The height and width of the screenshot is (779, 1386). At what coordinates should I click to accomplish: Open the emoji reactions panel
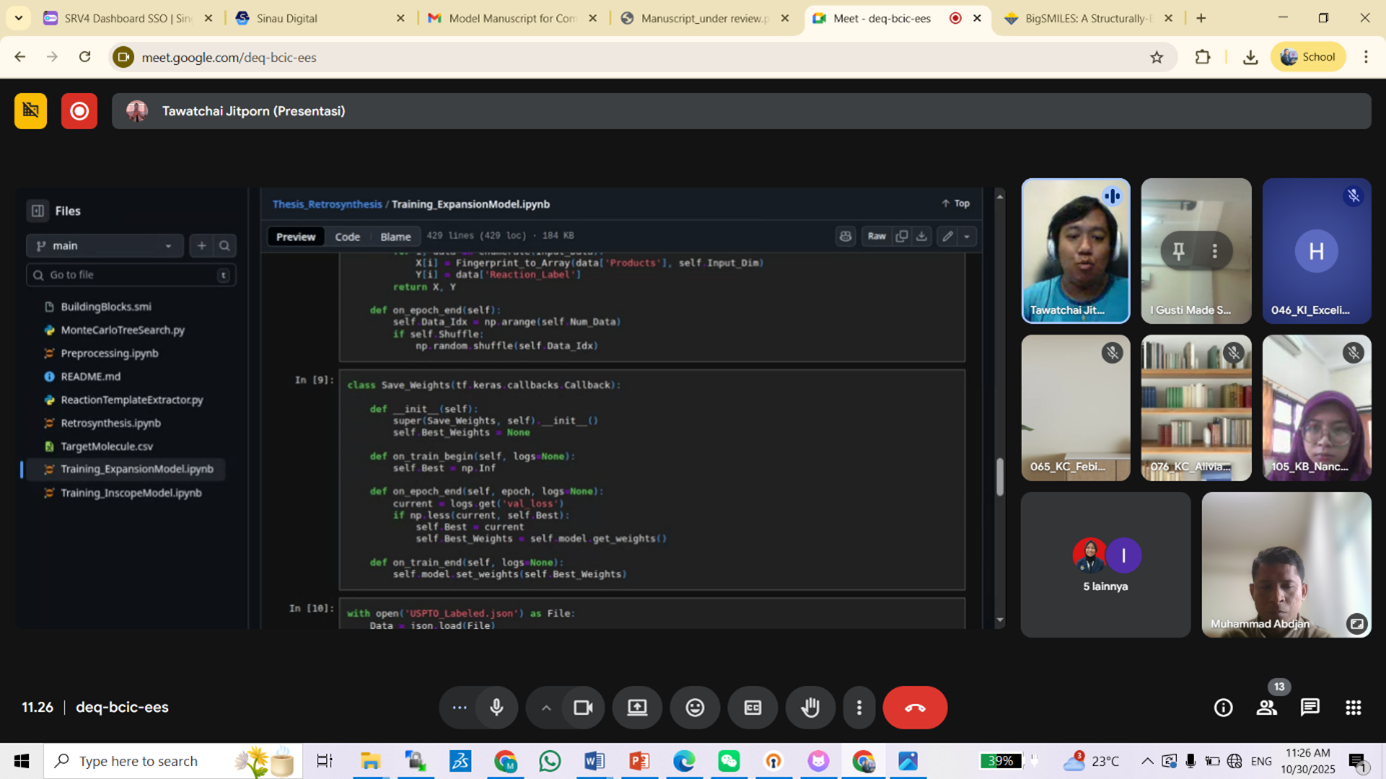[695, 708]
